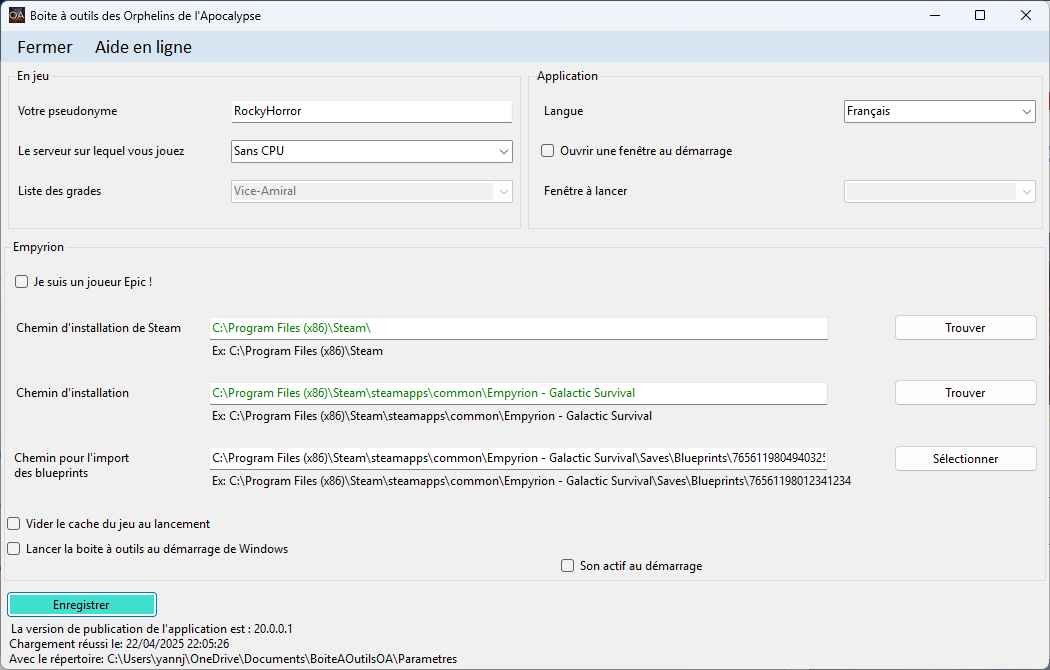Open the Fermer menu
This screenshot has width=1050, height=670.
point(45,47)
